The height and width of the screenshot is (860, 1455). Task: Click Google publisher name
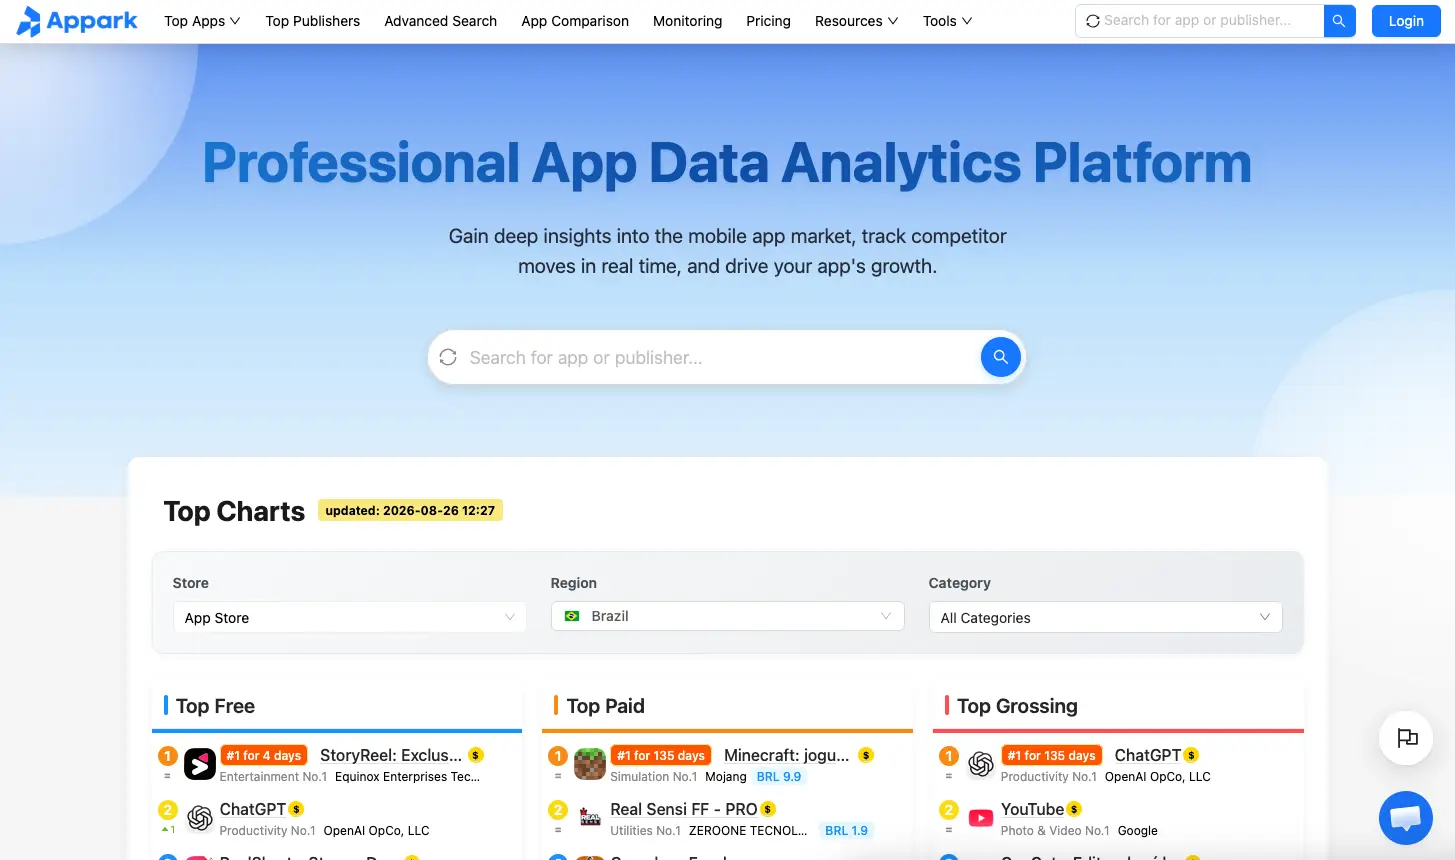click(1138, 831)
